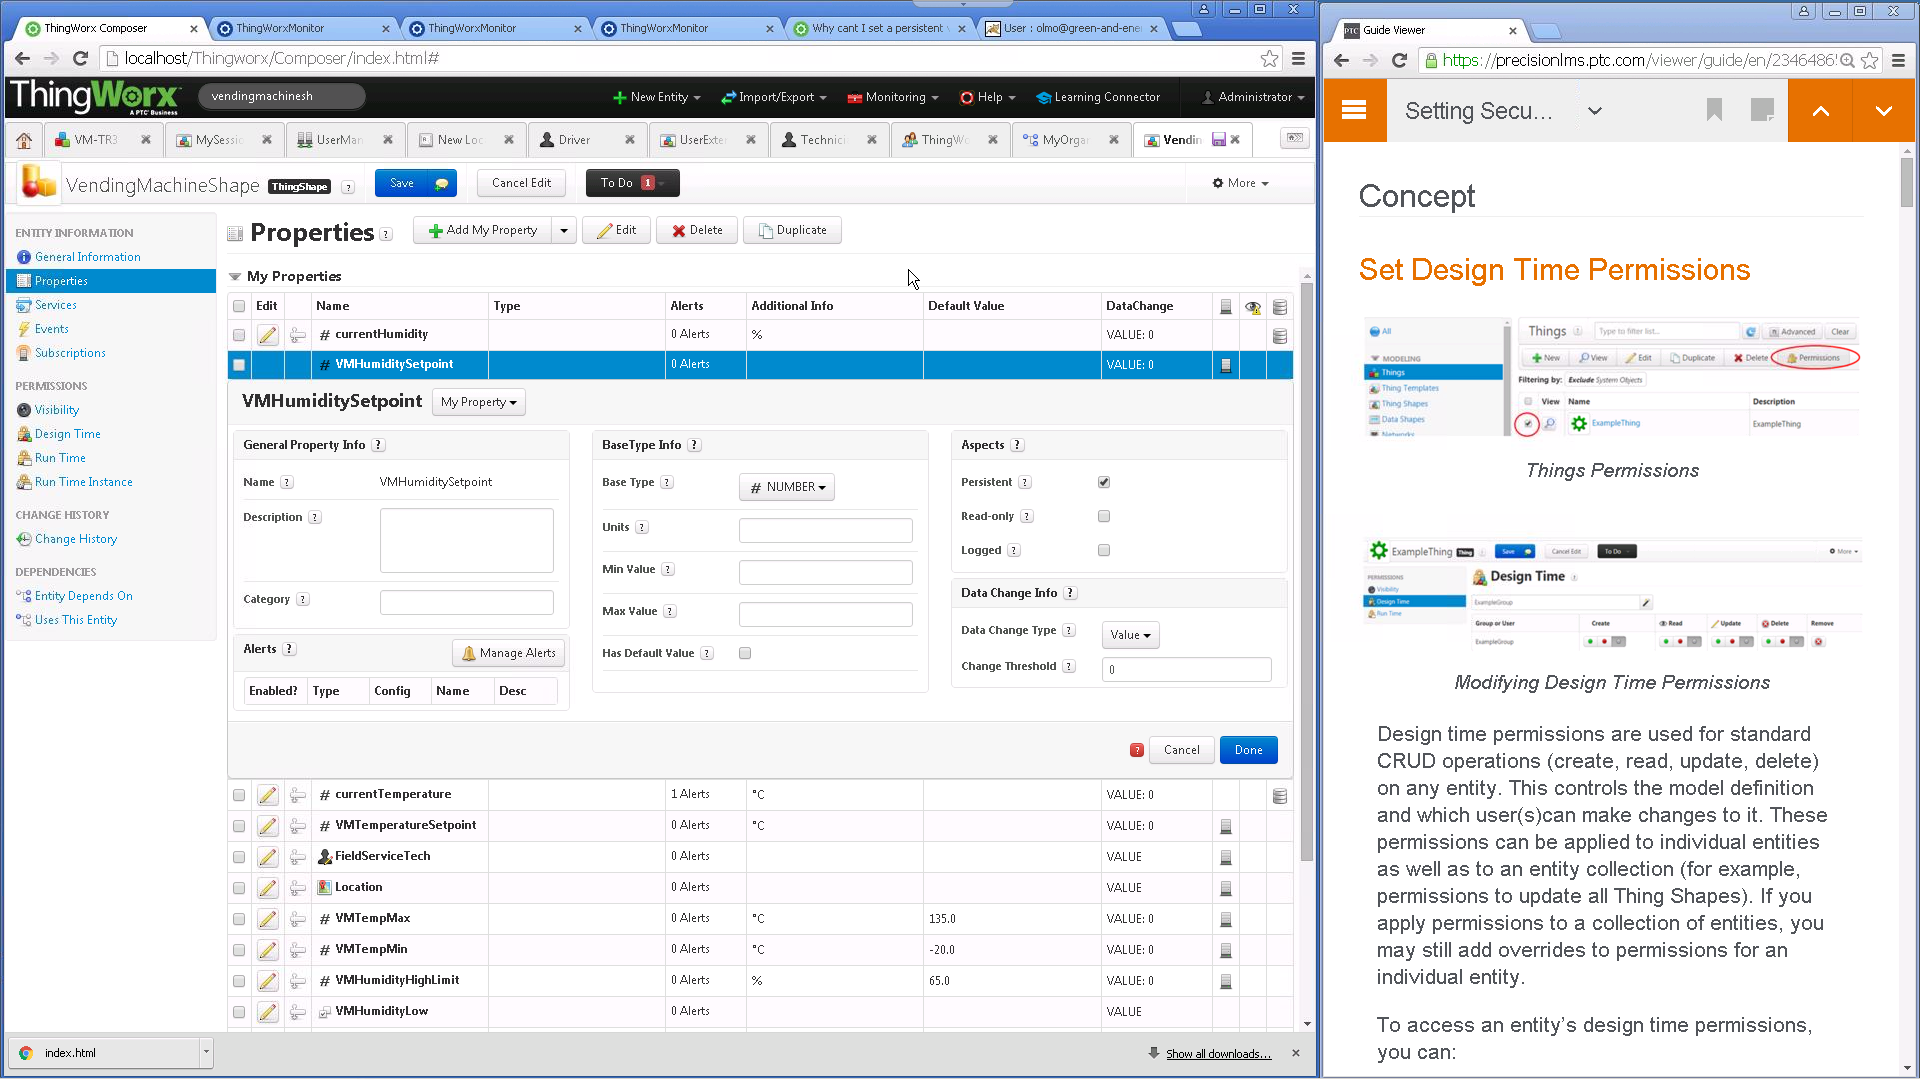Click red help icon beside Cancel
Viewport: 1920px width, 1080px height.
tap(1137, 750)
